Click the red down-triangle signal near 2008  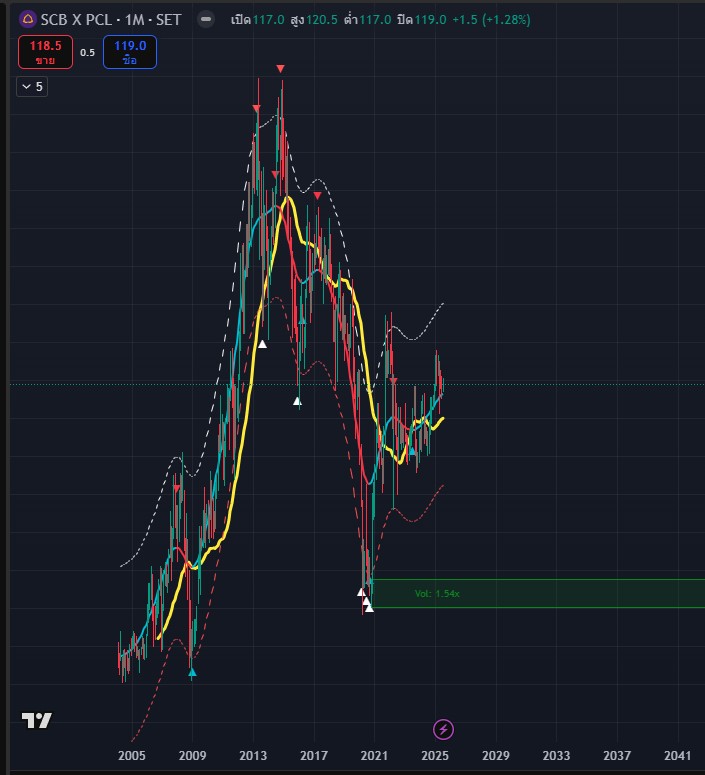coord(177,488)
